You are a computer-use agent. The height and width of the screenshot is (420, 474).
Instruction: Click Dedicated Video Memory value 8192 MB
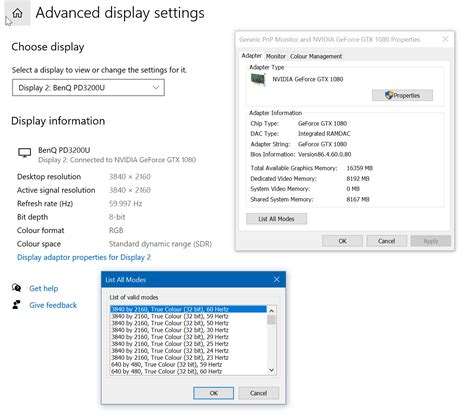pyautogui.click(x=358, y=179)
